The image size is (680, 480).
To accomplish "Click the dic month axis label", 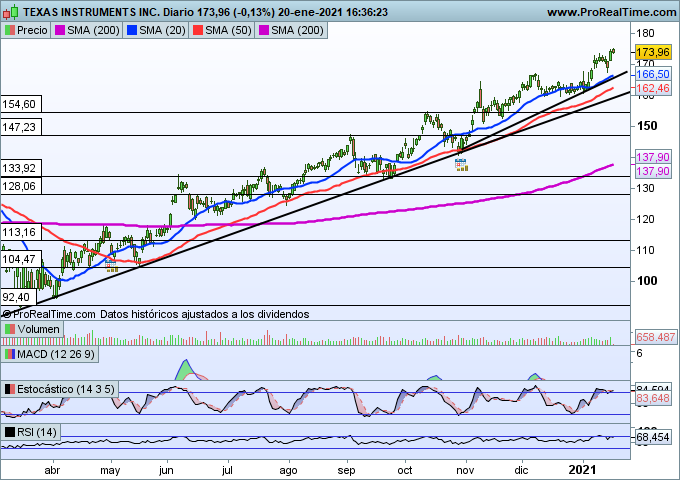I will pos(521,470).
